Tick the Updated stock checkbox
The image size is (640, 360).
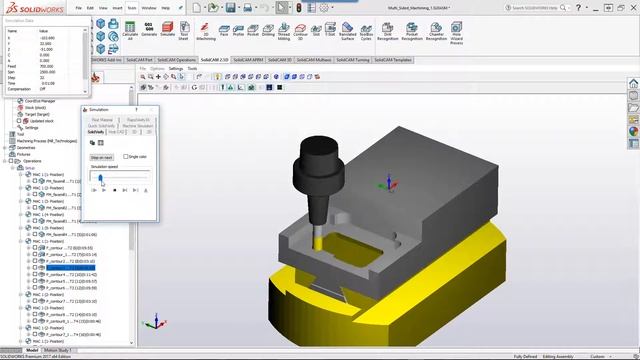[19, 121]
